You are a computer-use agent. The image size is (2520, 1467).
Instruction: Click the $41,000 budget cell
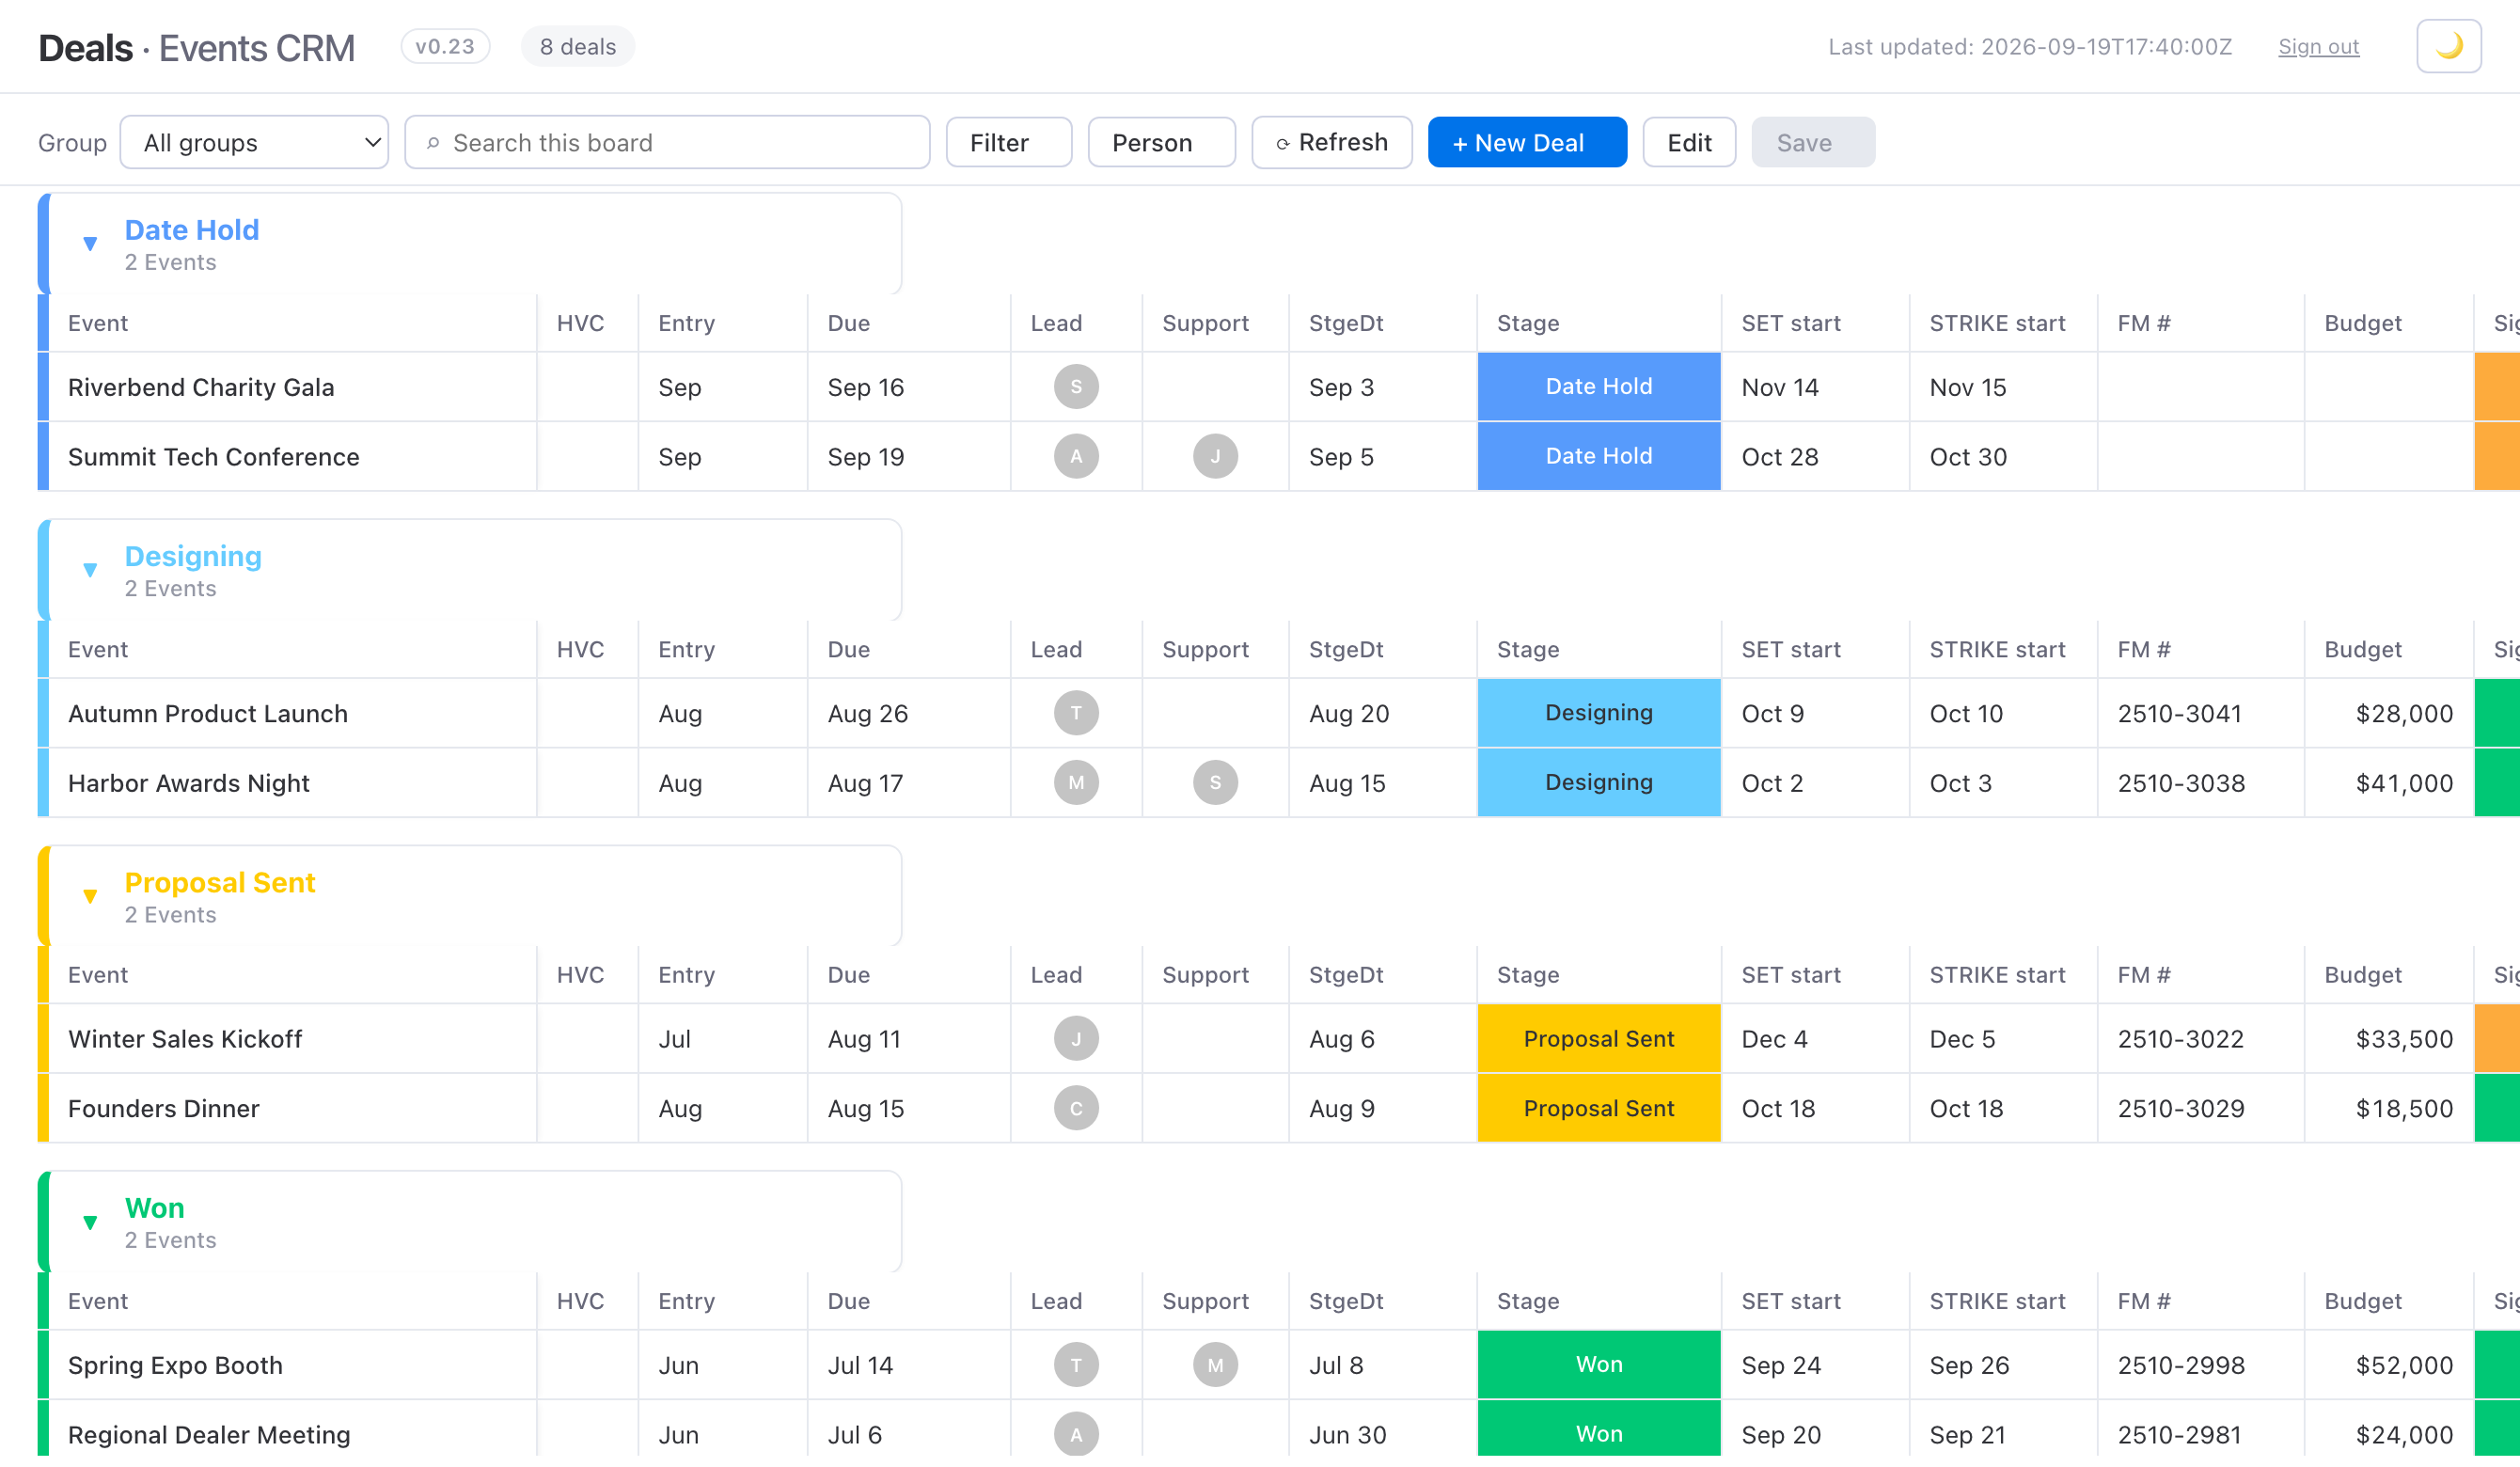(2389, 783)
